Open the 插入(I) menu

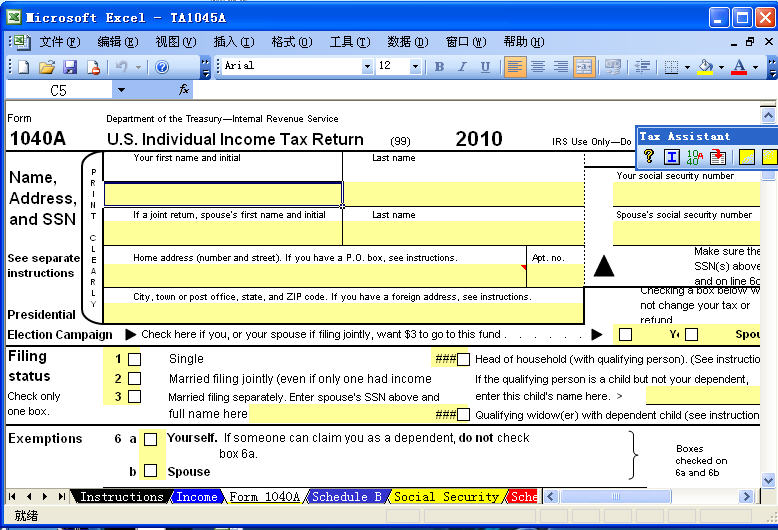click(x=234, y=42)
